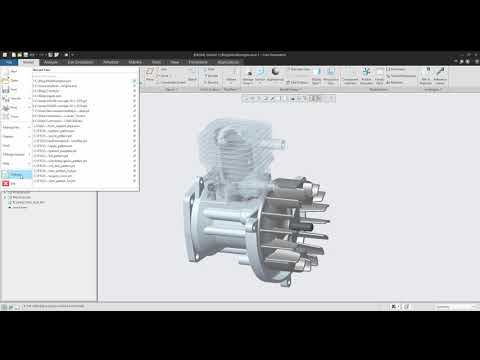
Task: Open the Applications ribbon tab
Action: (228, 62)
